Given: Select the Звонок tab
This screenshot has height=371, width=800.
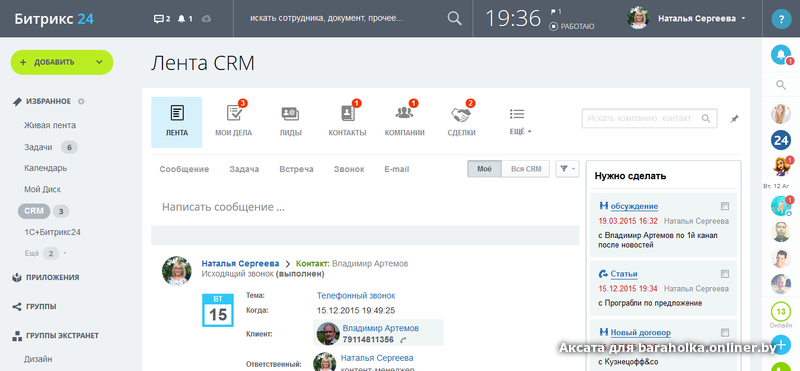Looking at the screenshot, I should pyautogui.click(x=349, y=169).
